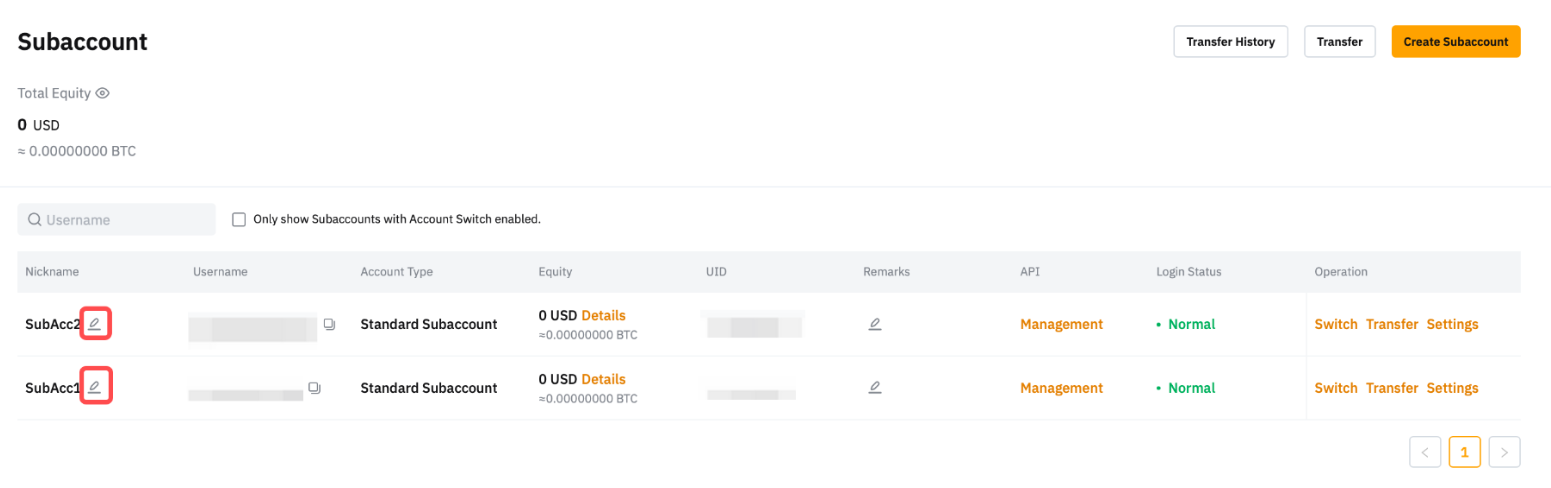
Task: Open API Management for SubAcc2
Action: (1061, 324)
